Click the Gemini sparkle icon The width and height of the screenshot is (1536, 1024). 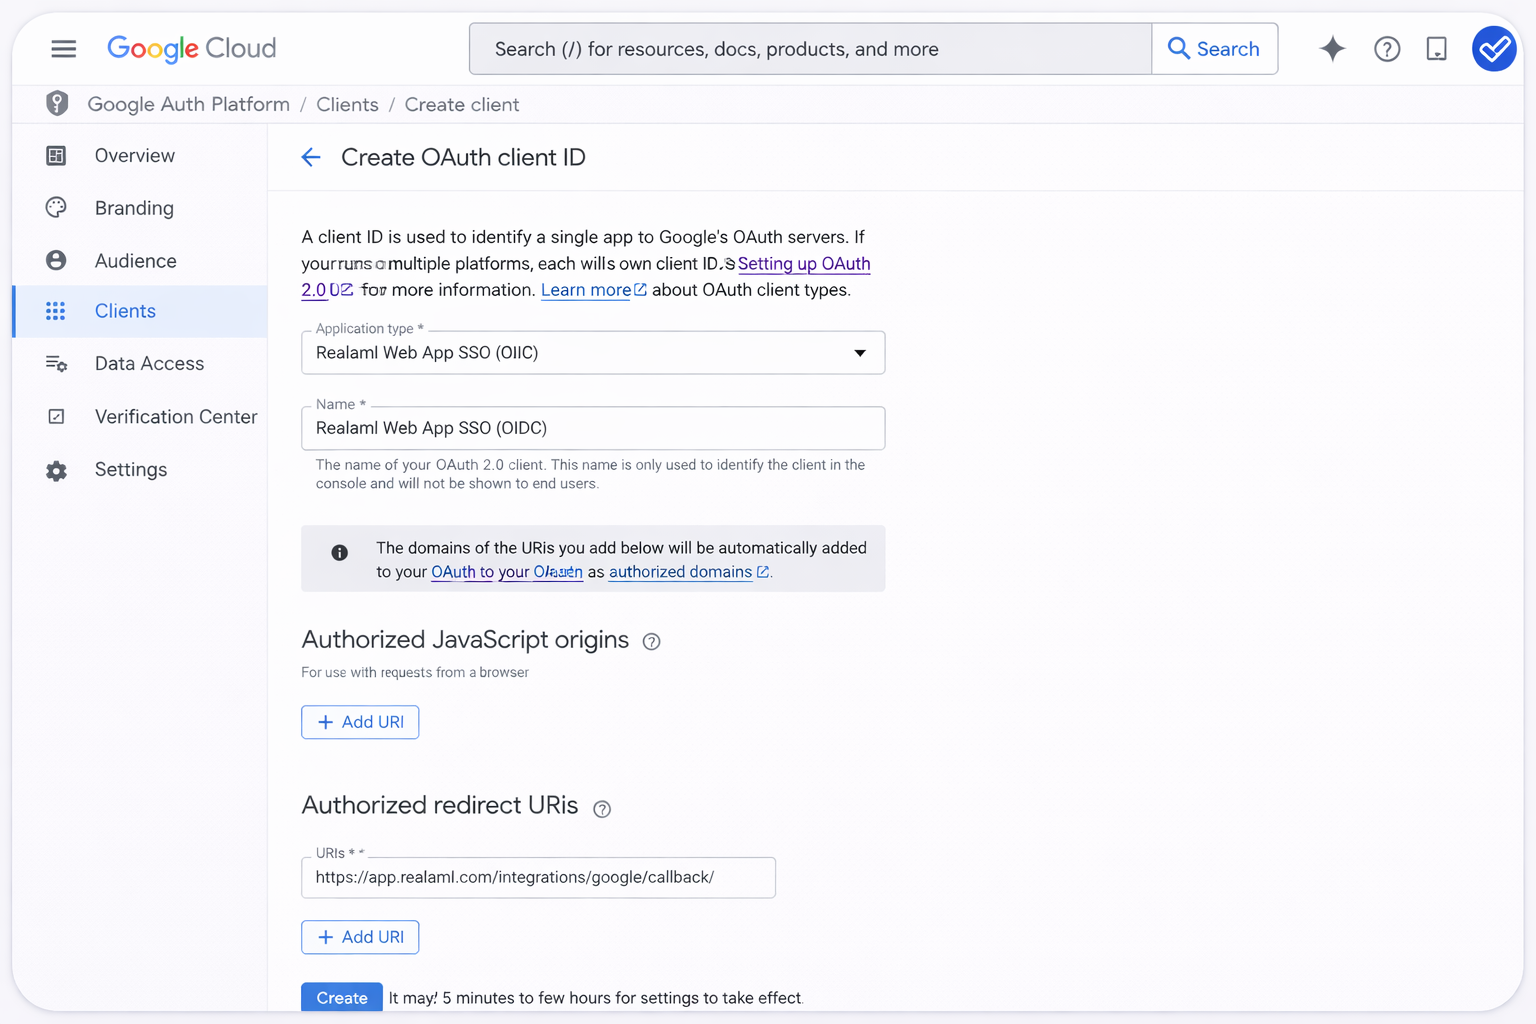click(1332, 49)
